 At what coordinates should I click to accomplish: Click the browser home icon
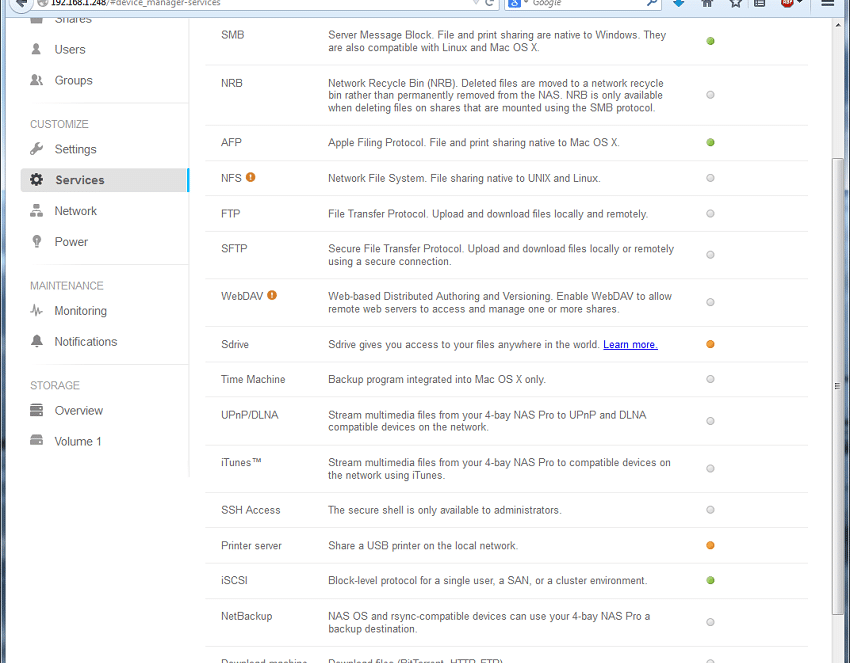[x=707, y=3]
